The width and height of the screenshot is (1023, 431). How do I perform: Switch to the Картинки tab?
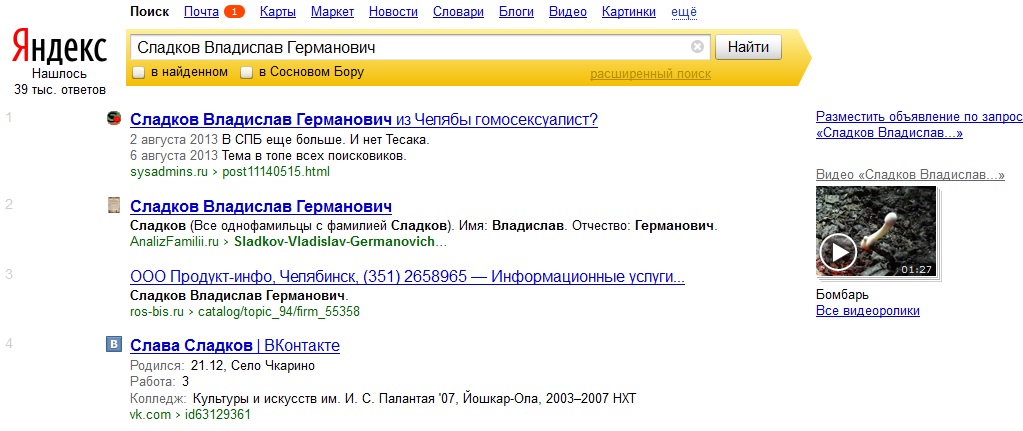pos(630,12)
